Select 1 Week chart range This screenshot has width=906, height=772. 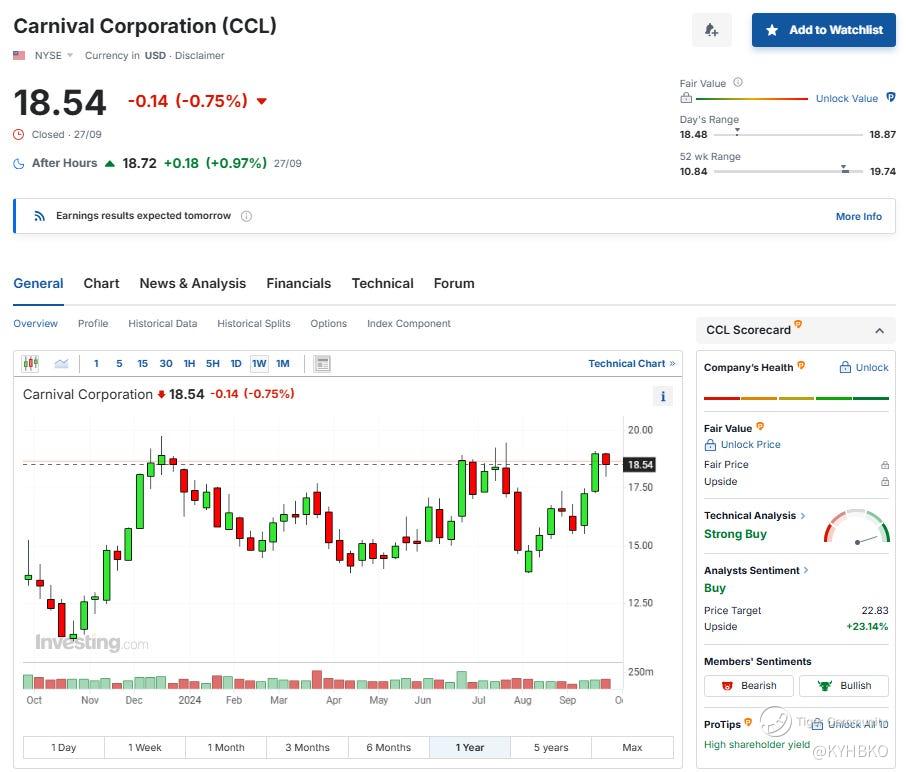(145, 747)
